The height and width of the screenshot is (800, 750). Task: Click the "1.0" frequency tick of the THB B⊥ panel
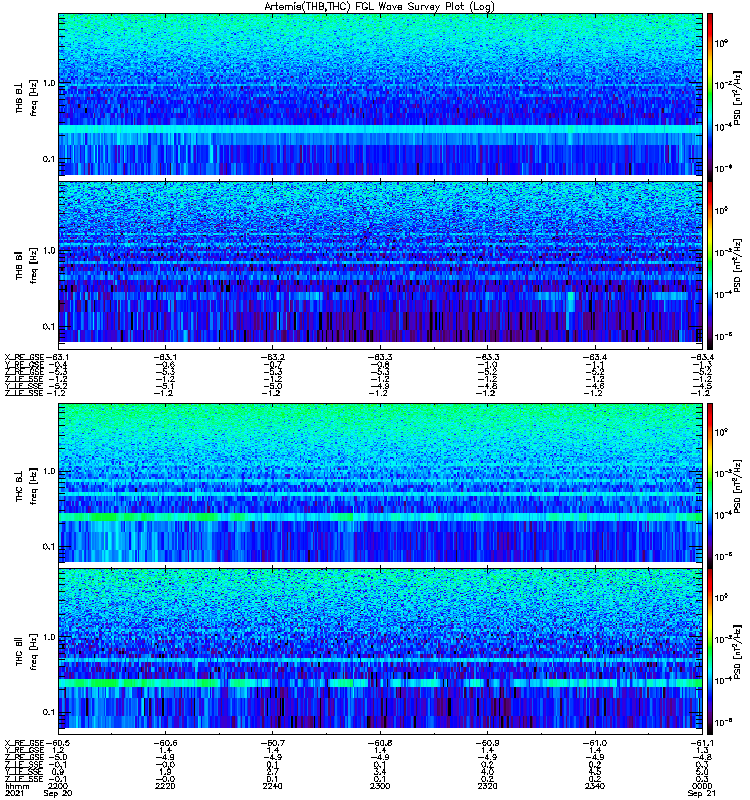[x=49, y=83]
